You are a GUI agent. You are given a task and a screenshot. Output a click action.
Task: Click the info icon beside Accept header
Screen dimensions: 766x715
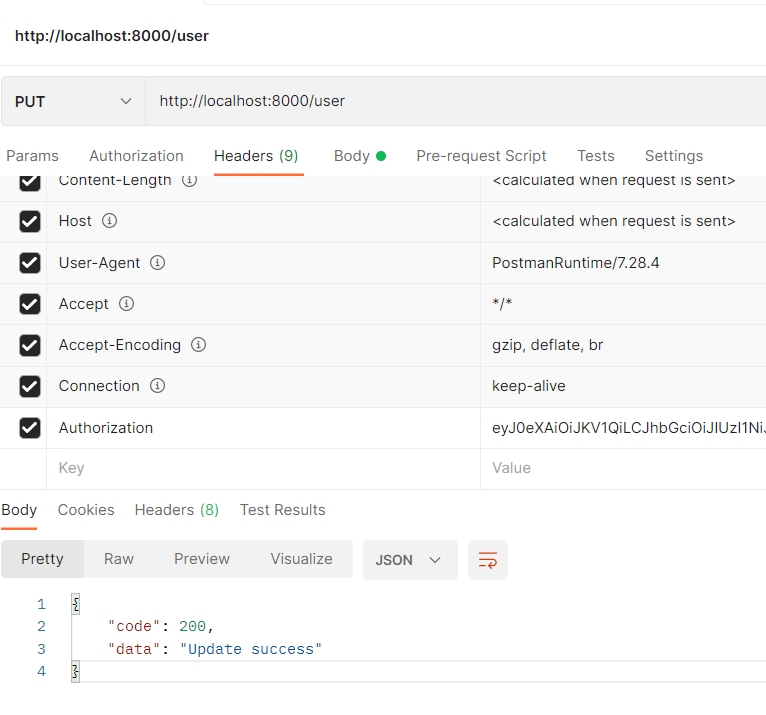coord(126,304)
